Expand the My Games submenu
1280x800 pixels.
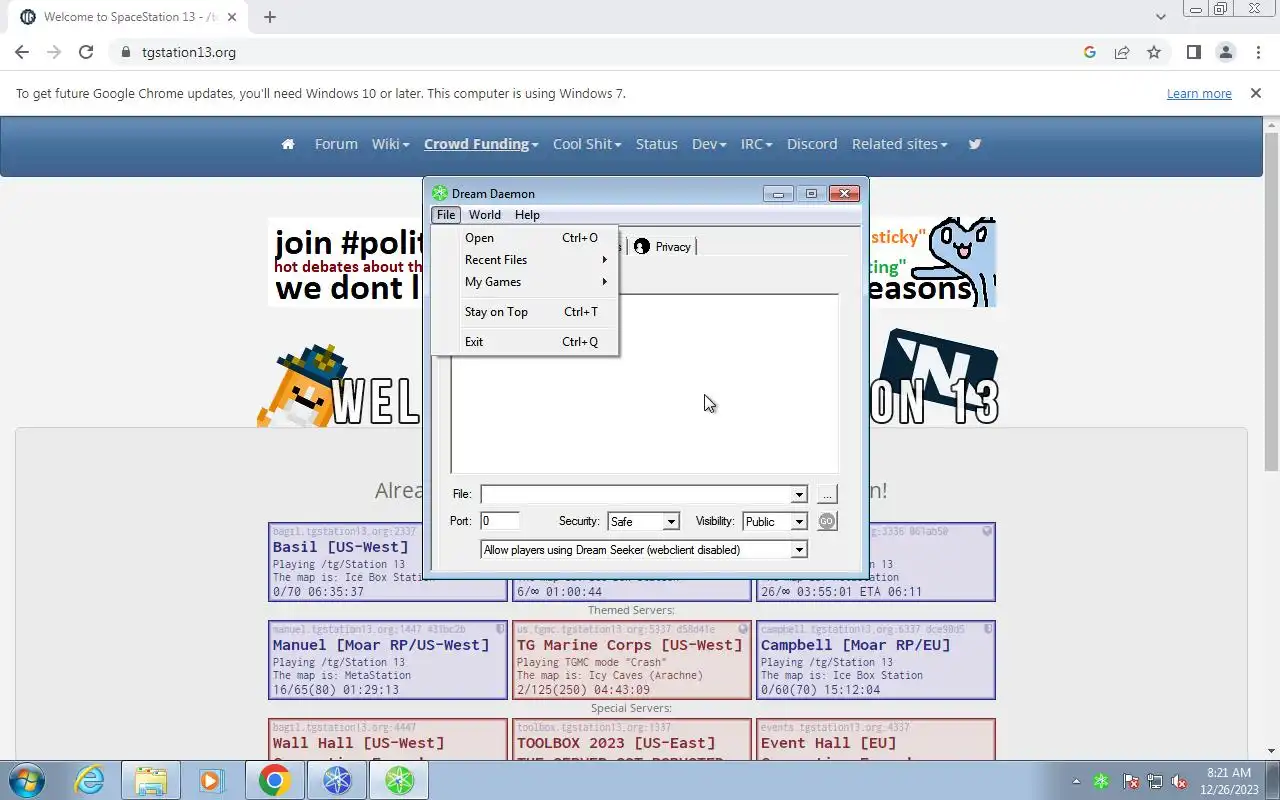pos(525,282)
